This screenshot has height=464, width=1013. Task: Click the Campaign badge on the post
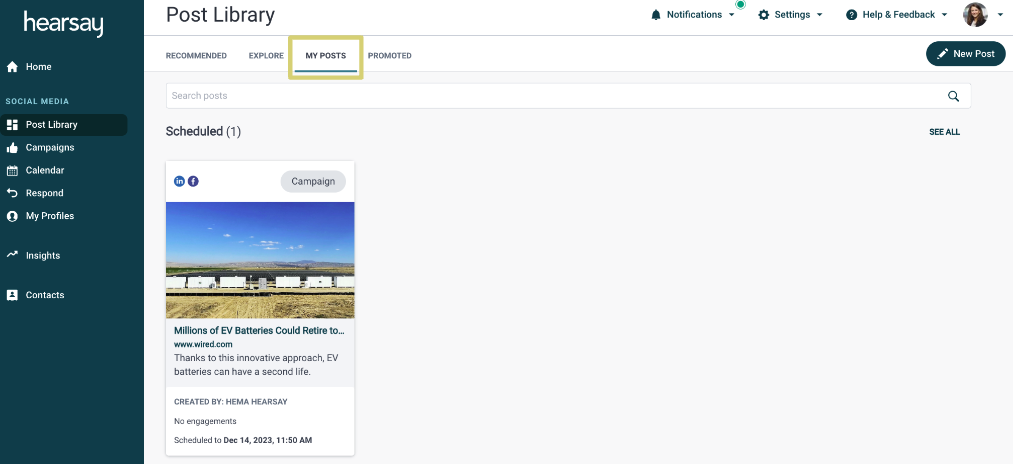point(313,182)
